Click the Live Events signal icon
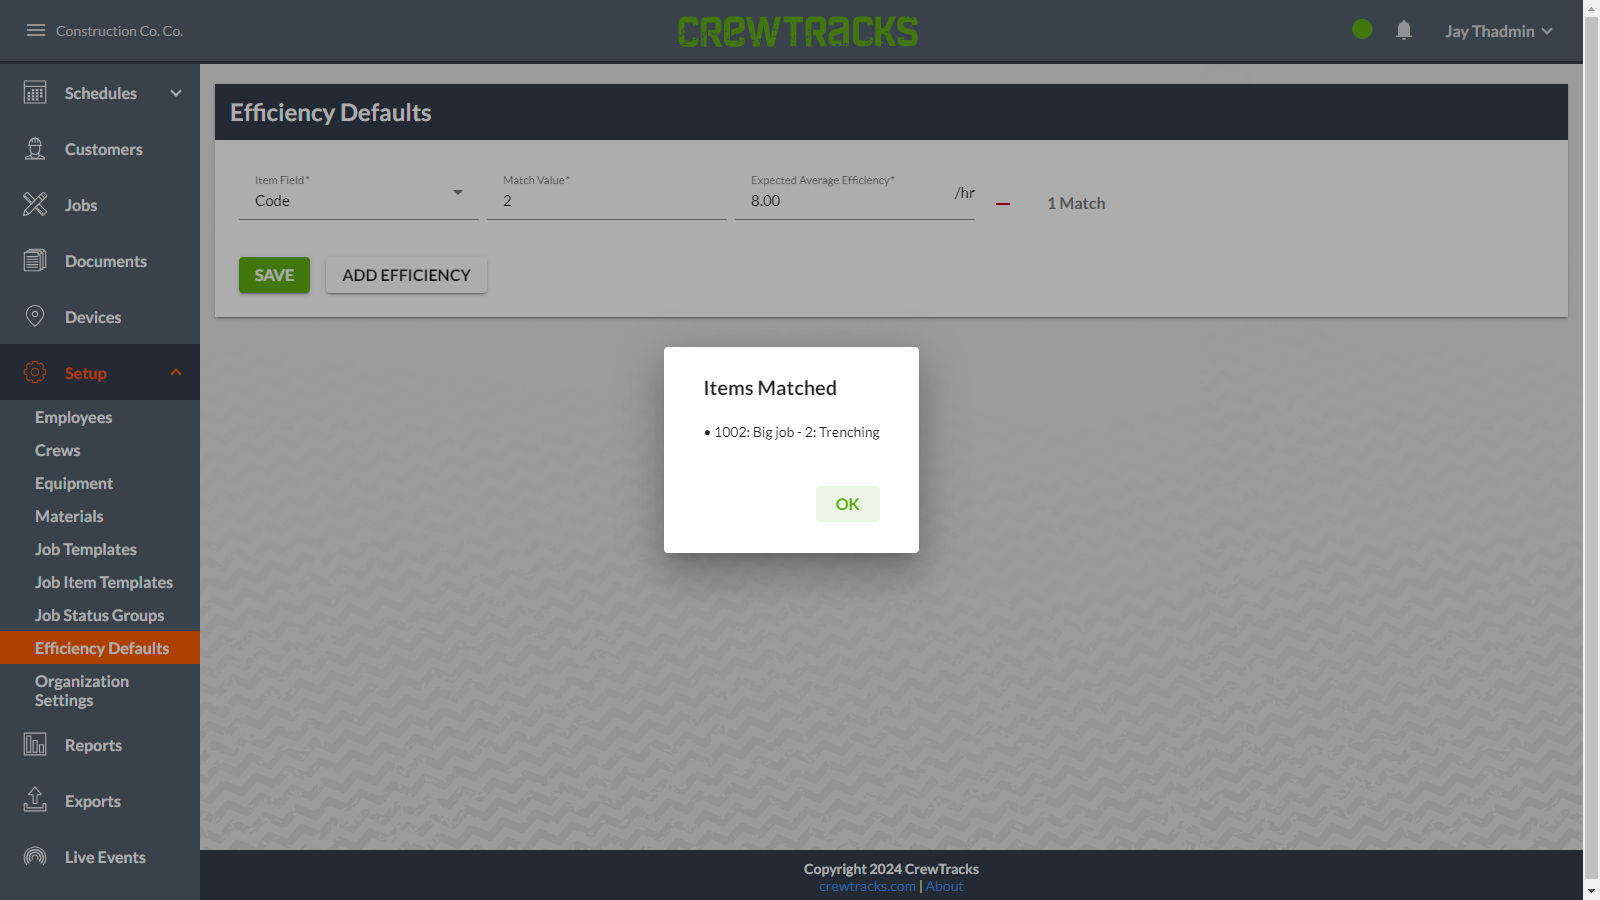 pyautogui.click(x=35, y=857)
